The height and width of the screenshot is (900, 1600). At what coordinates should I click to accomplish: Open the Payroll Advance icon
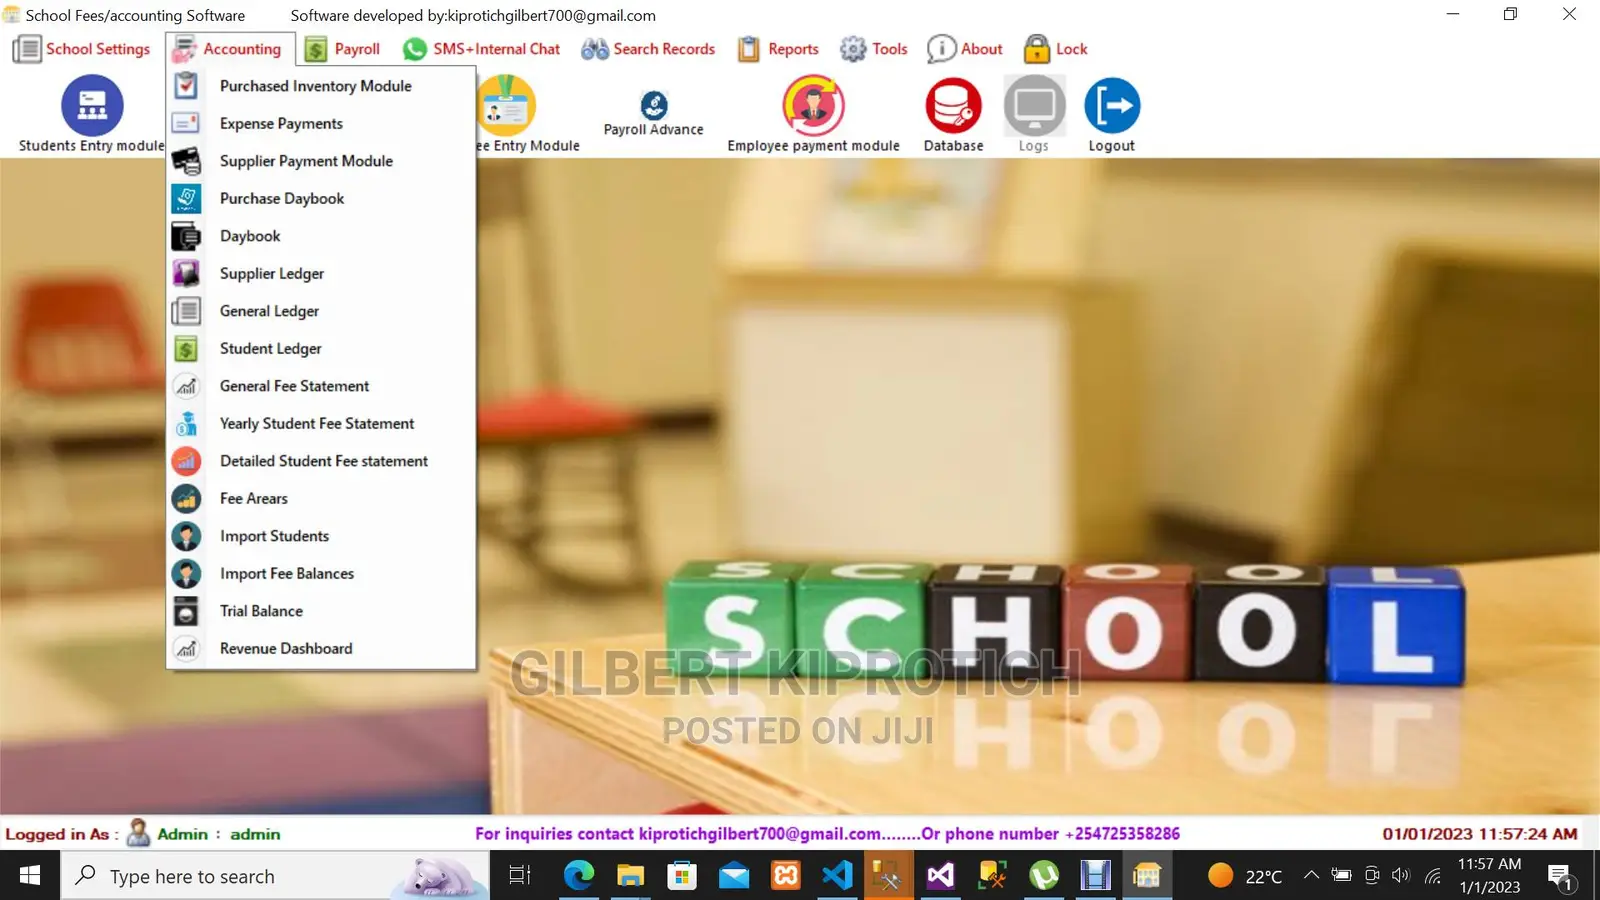654,104
